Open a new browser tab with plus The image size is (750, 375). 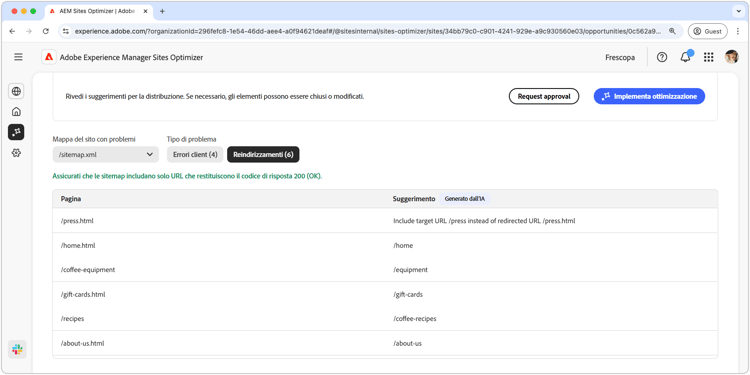[x=162, y=11]
